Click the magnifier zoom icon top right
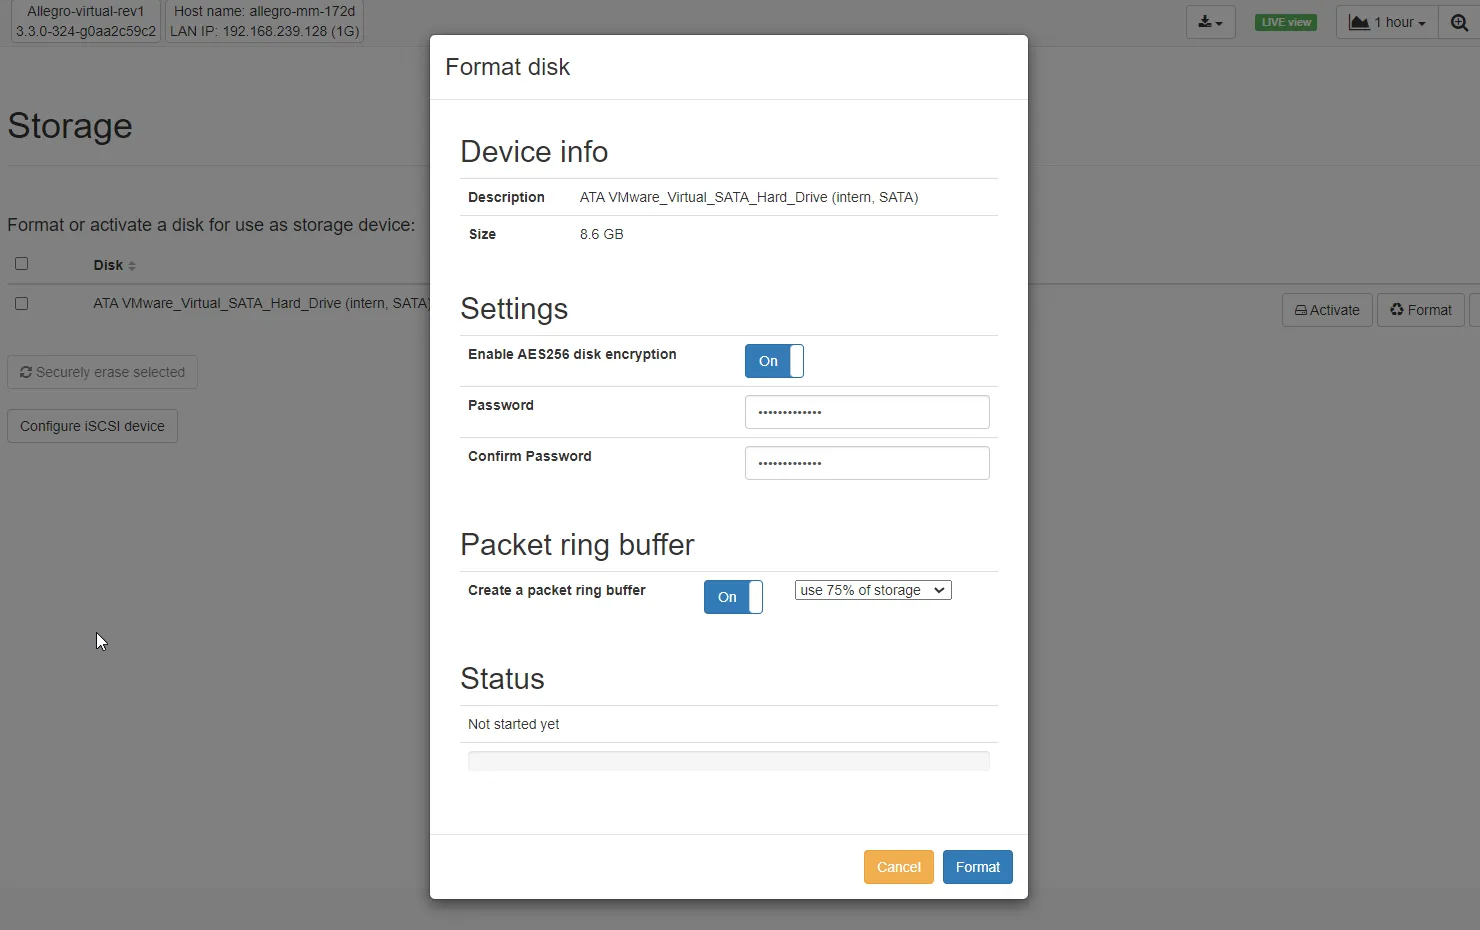 tap(1459, 22)
